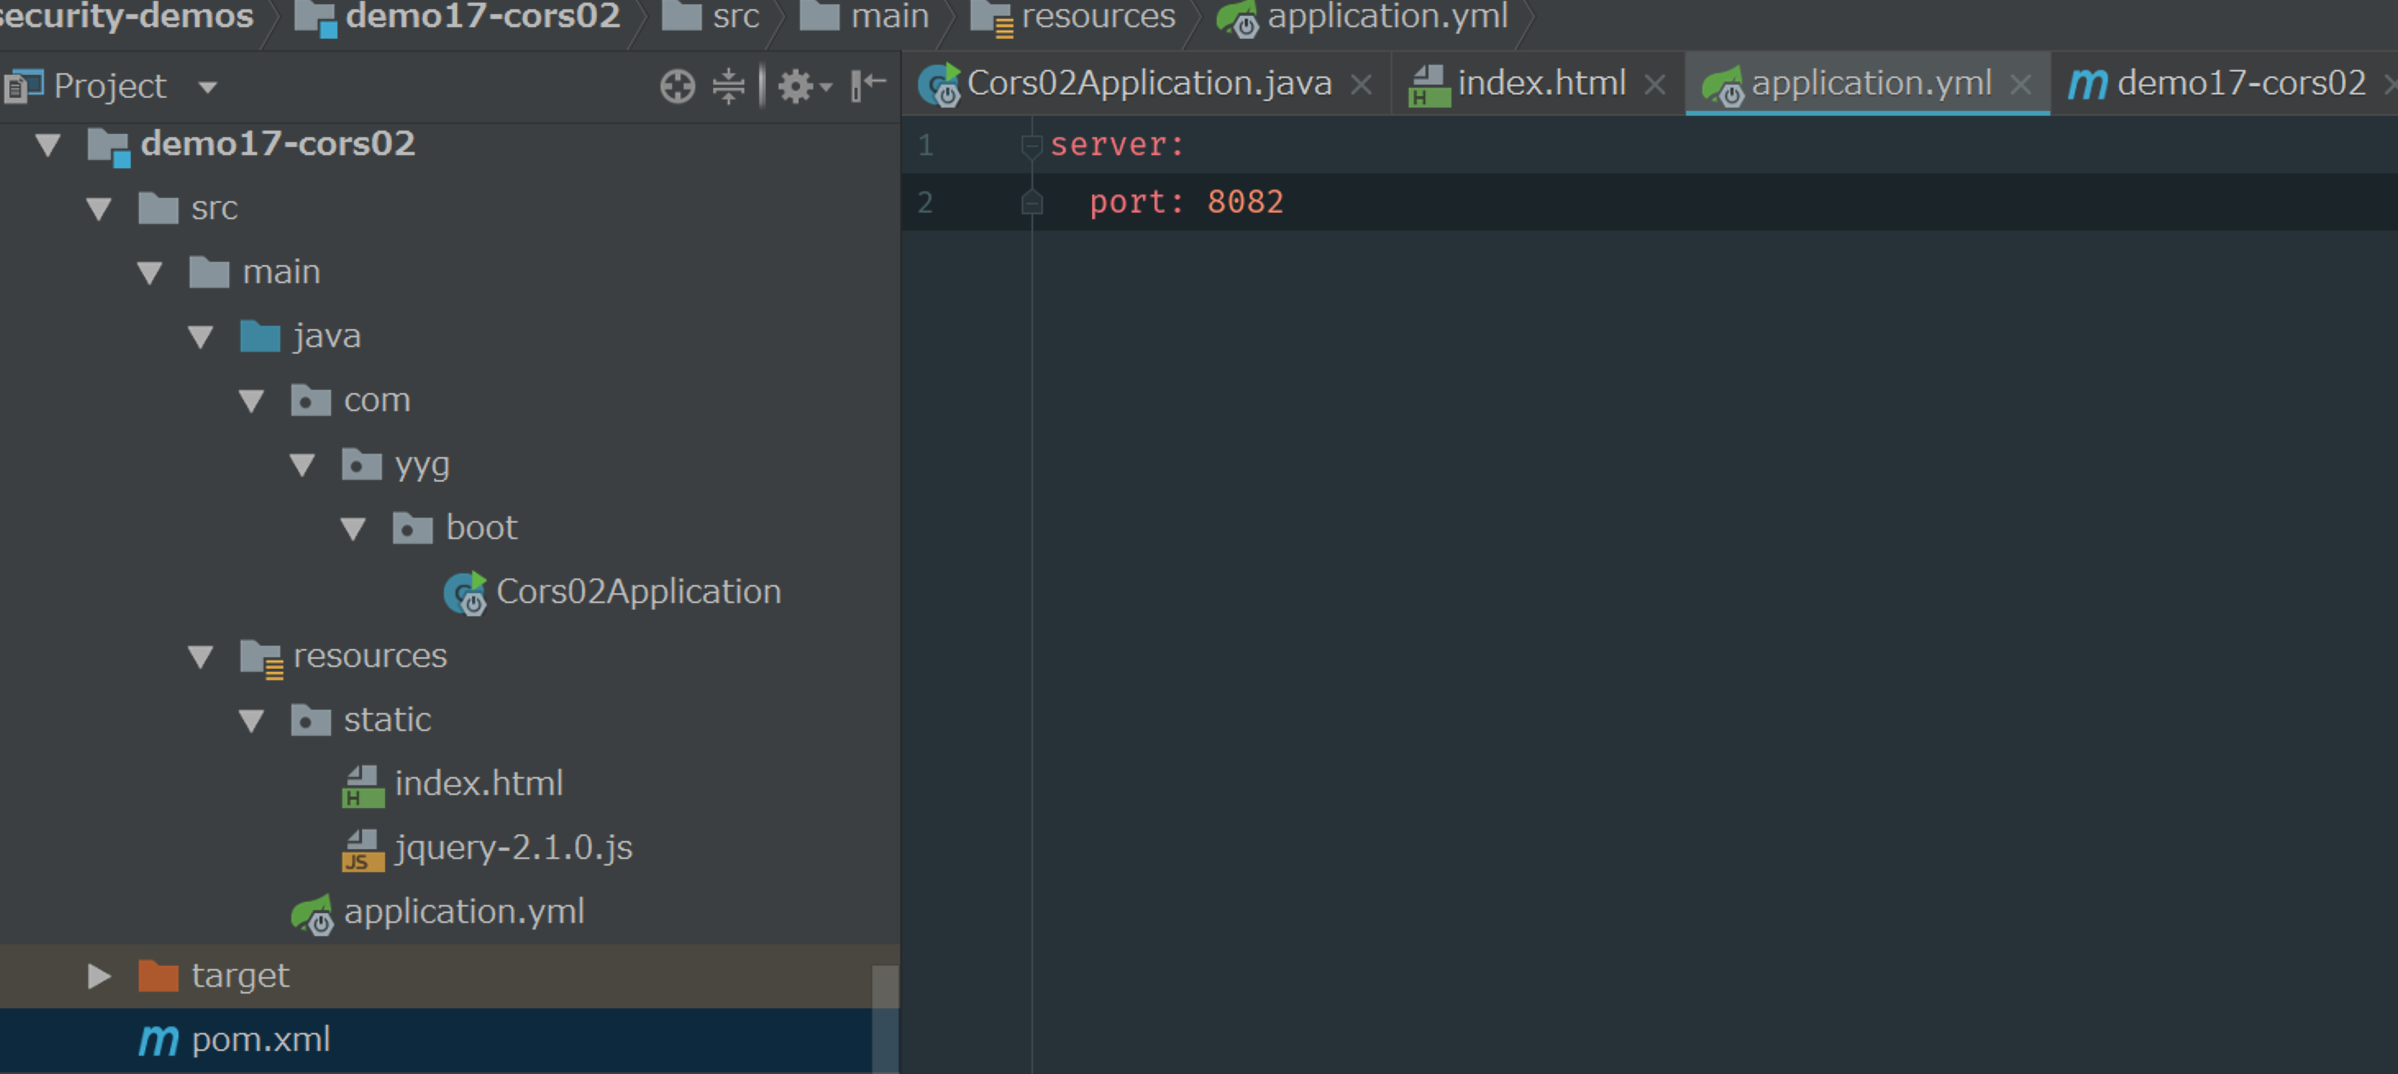
Task: Click the 'port:' key in editor
Action: (1137, 203)
